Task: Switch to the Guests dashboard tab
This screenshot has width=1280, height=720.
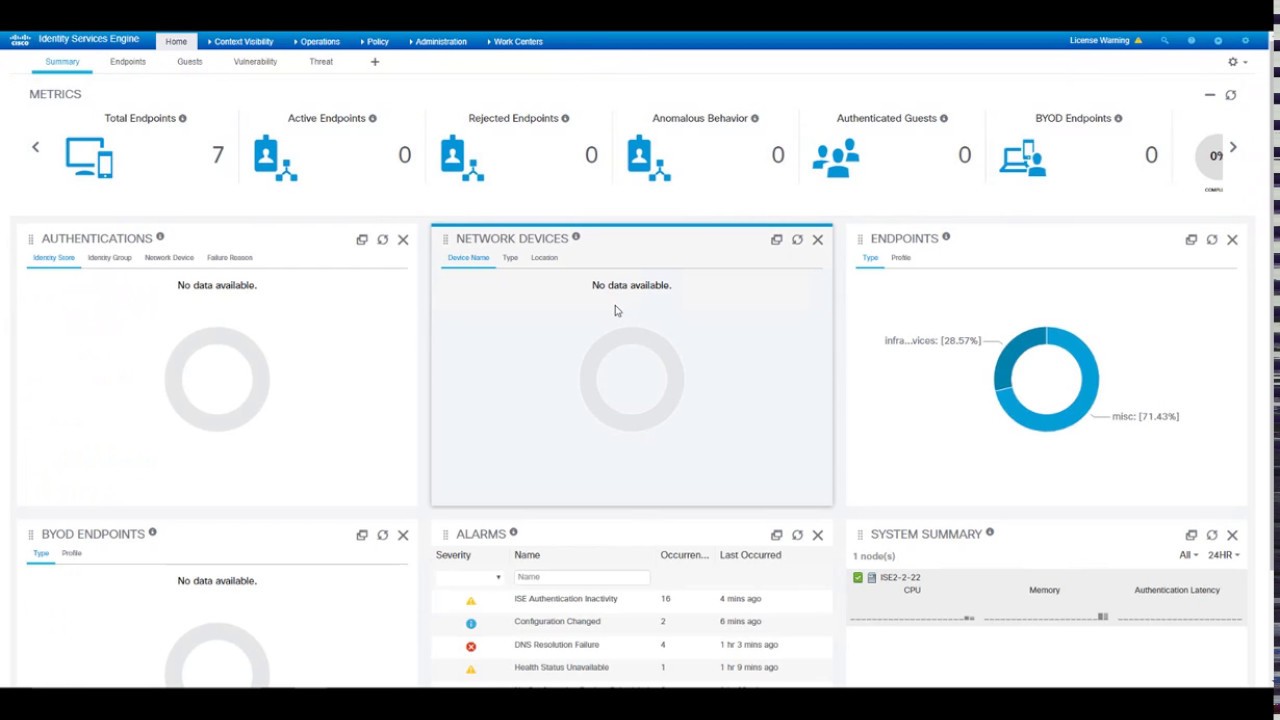Action: coord(190,62)
